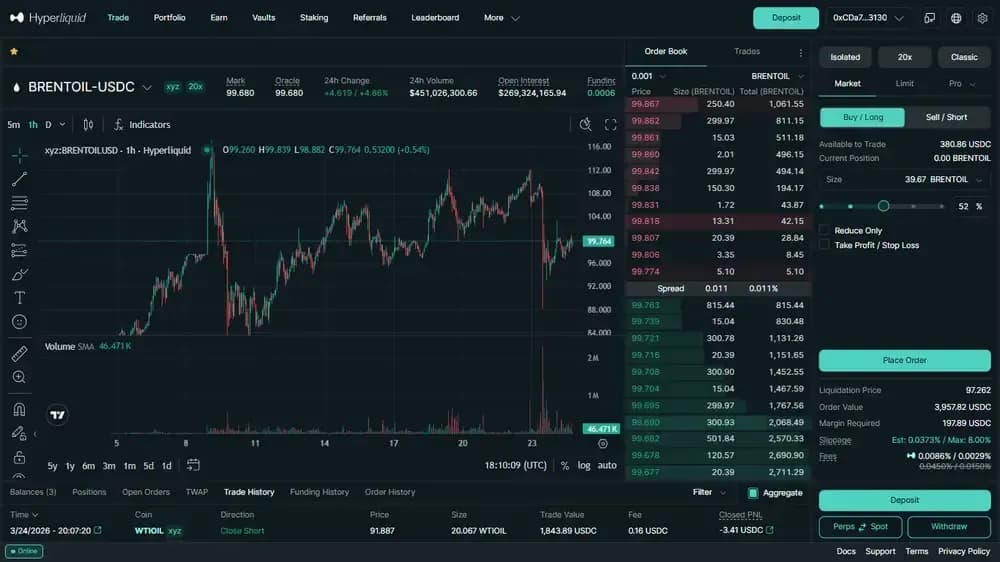Open the 20x leverage setting
1000x562 pixels.
click(x=904, y=57)
